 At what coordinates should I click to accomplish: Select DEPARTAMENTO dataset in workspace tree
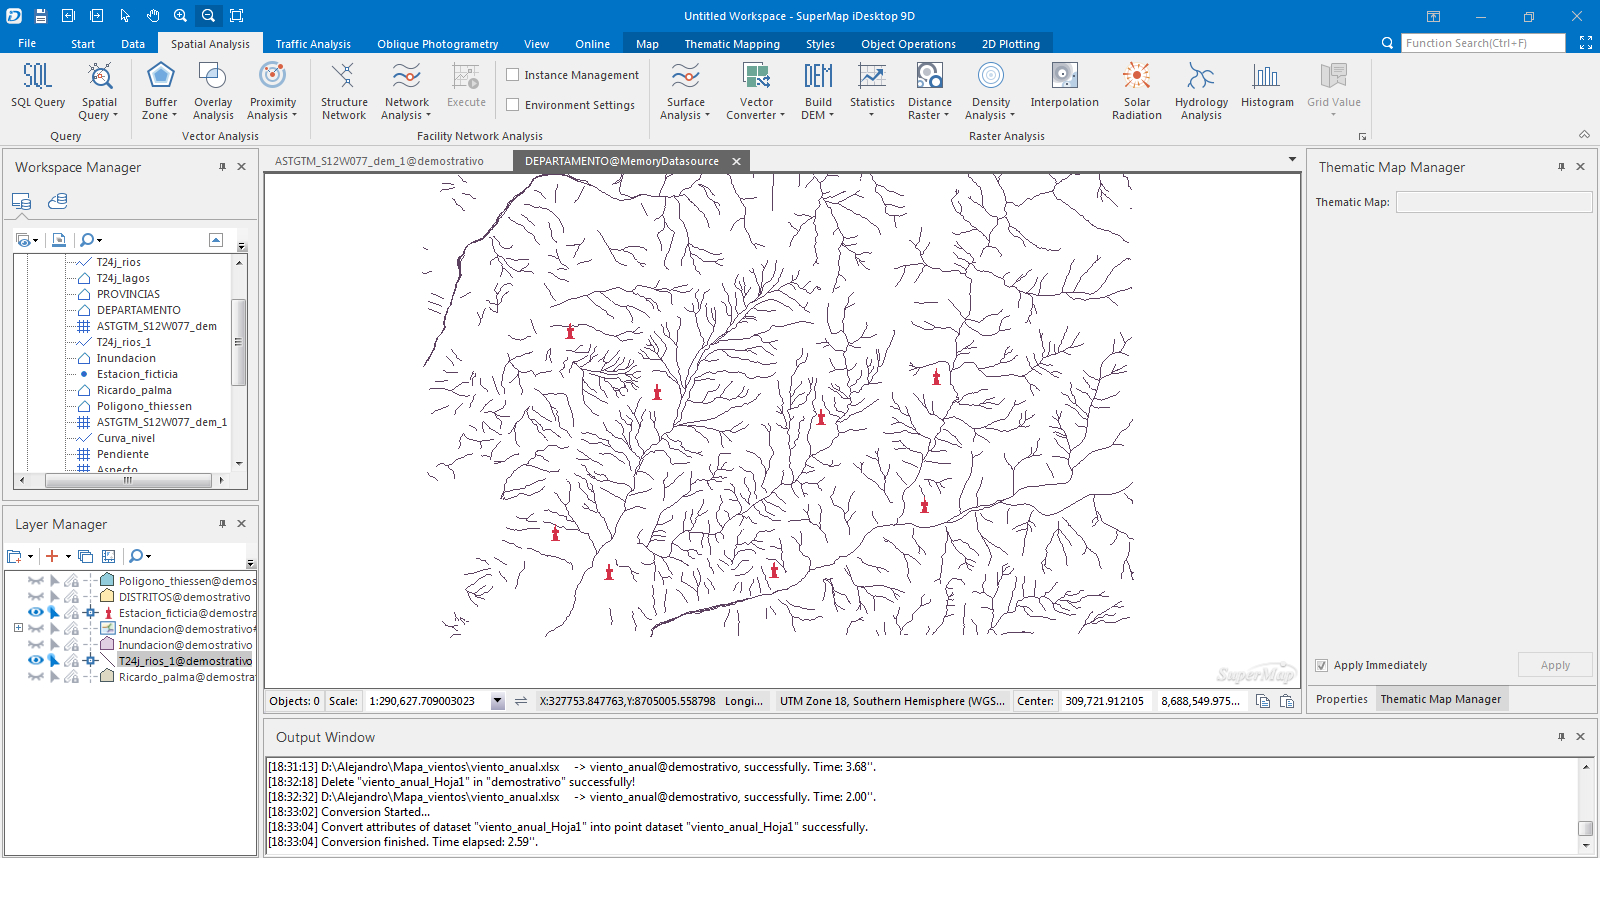138,310
